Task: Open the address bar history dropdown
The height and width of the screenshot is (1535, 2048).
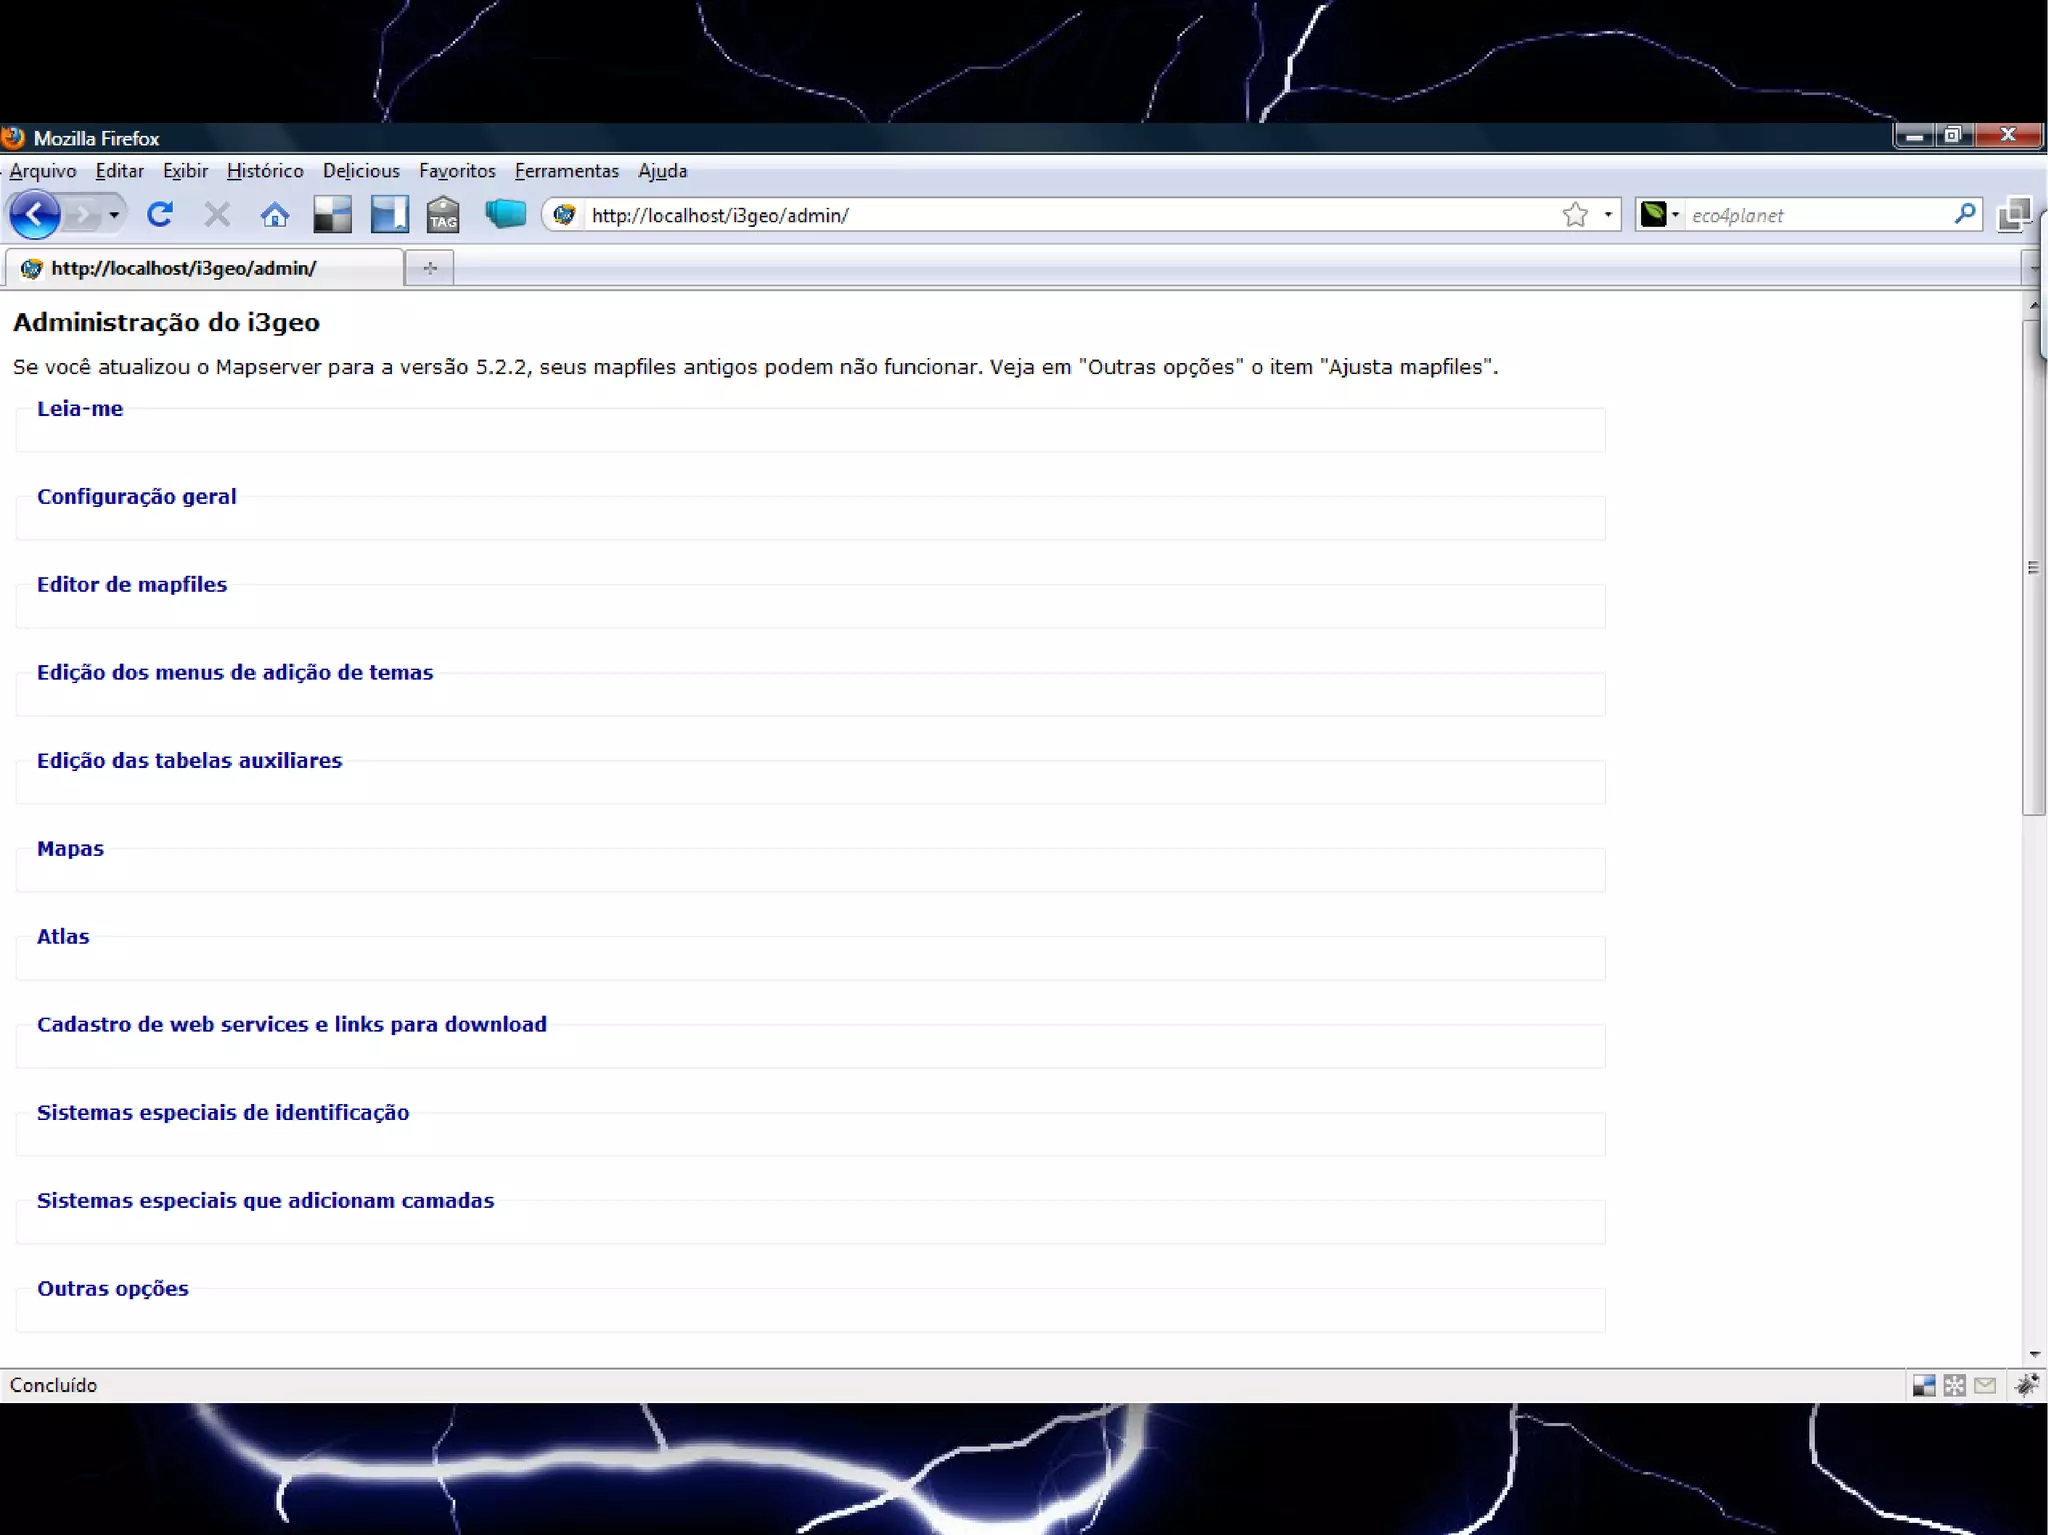Action: 1608,214
